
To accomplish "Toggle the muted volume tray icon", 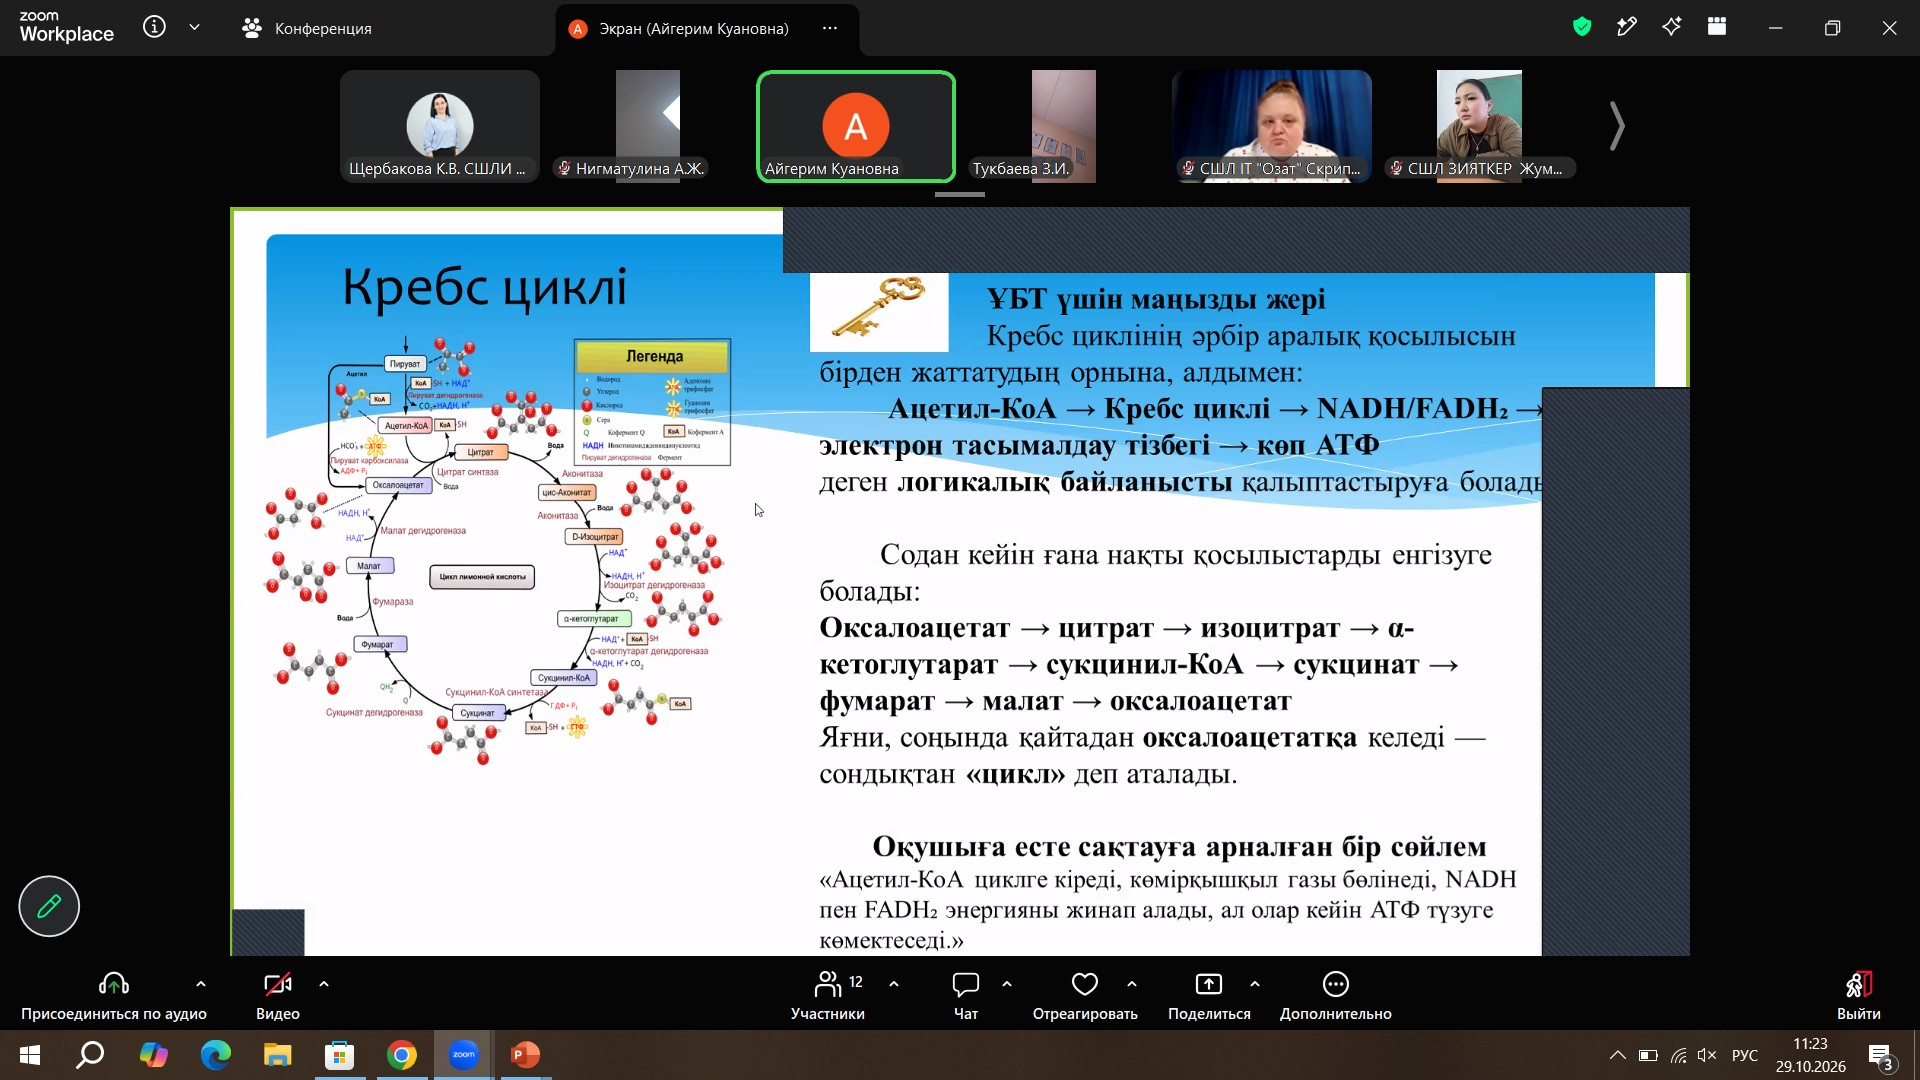I will click(1708, 1055).
